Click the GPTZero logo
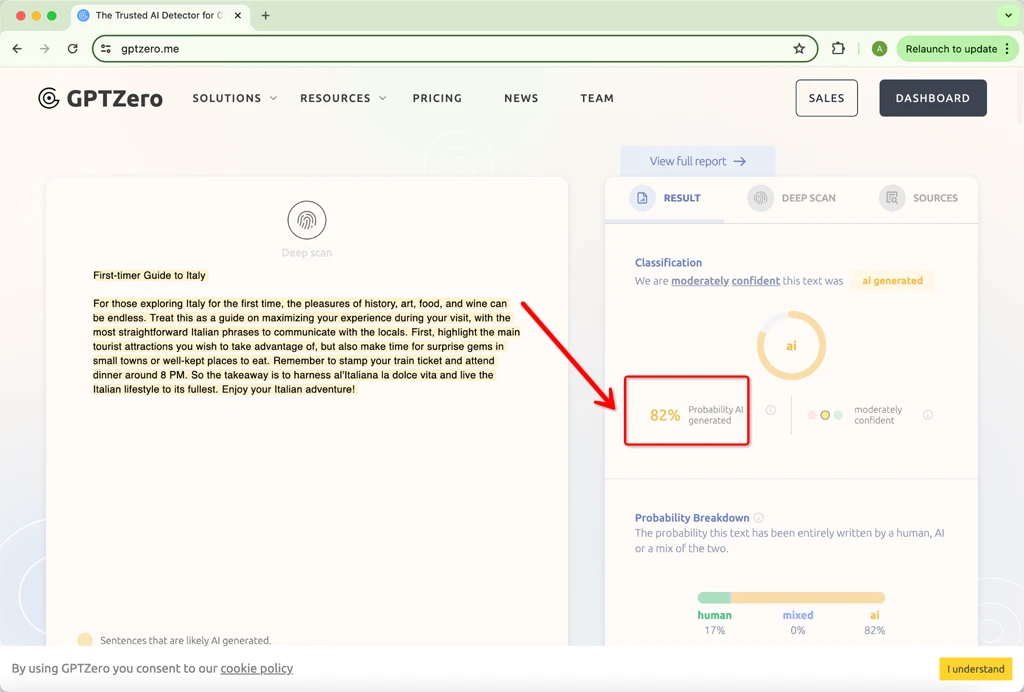The height and width of the screenshot is (692, 1024). pyautogui.click(x=101, y=98)
